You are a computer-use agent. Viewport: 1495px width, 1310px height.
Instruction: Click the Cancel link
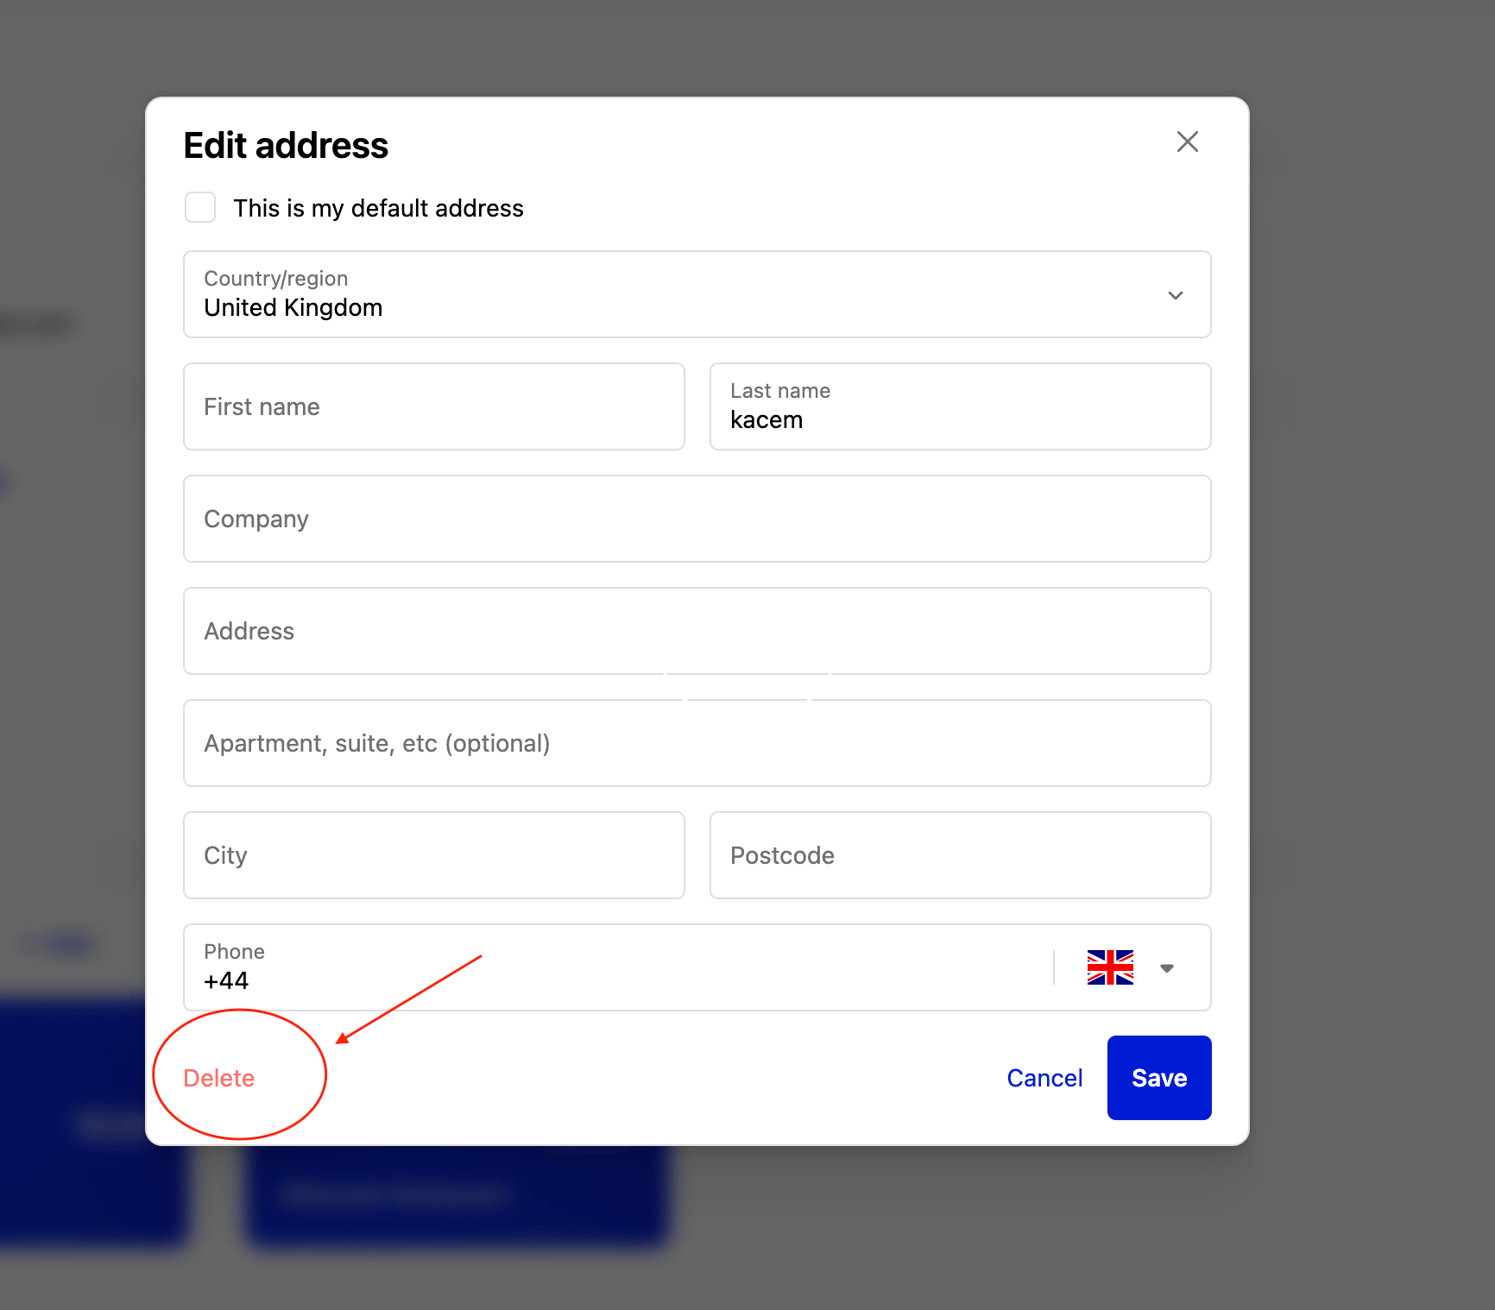[1044, 1077]
